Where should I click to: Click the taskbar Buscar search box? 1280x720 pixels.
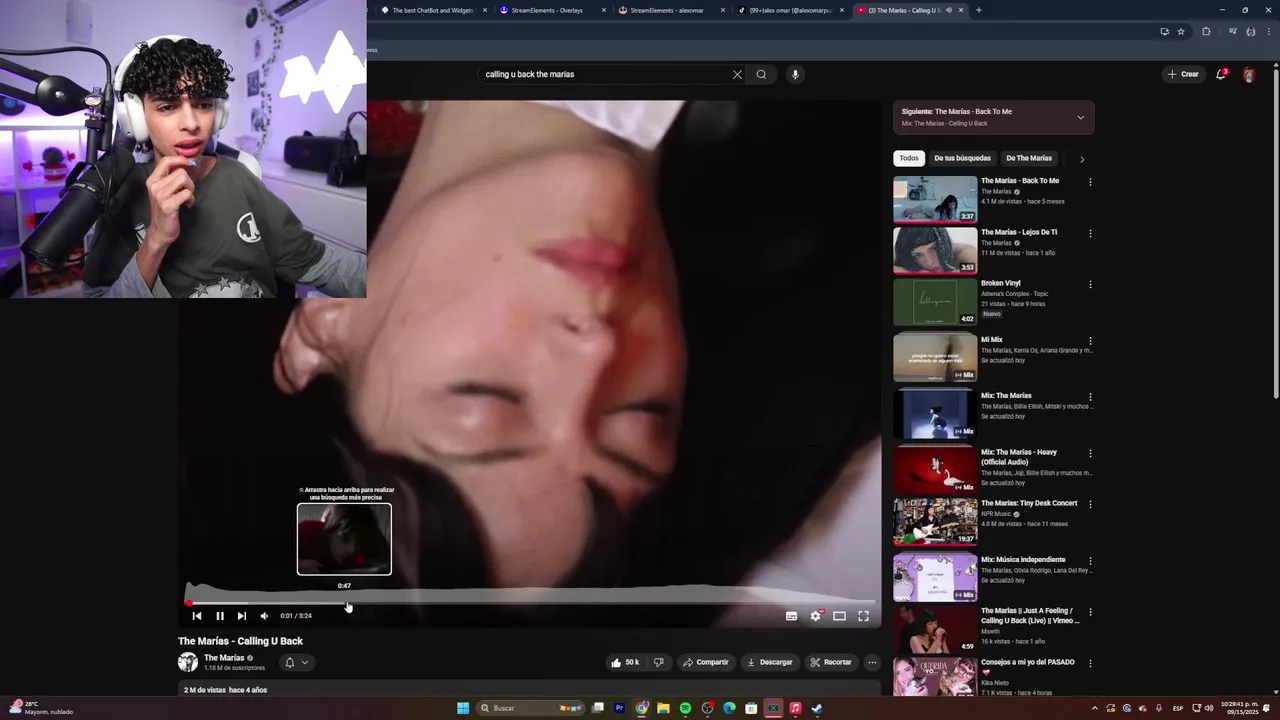point(532,708)
